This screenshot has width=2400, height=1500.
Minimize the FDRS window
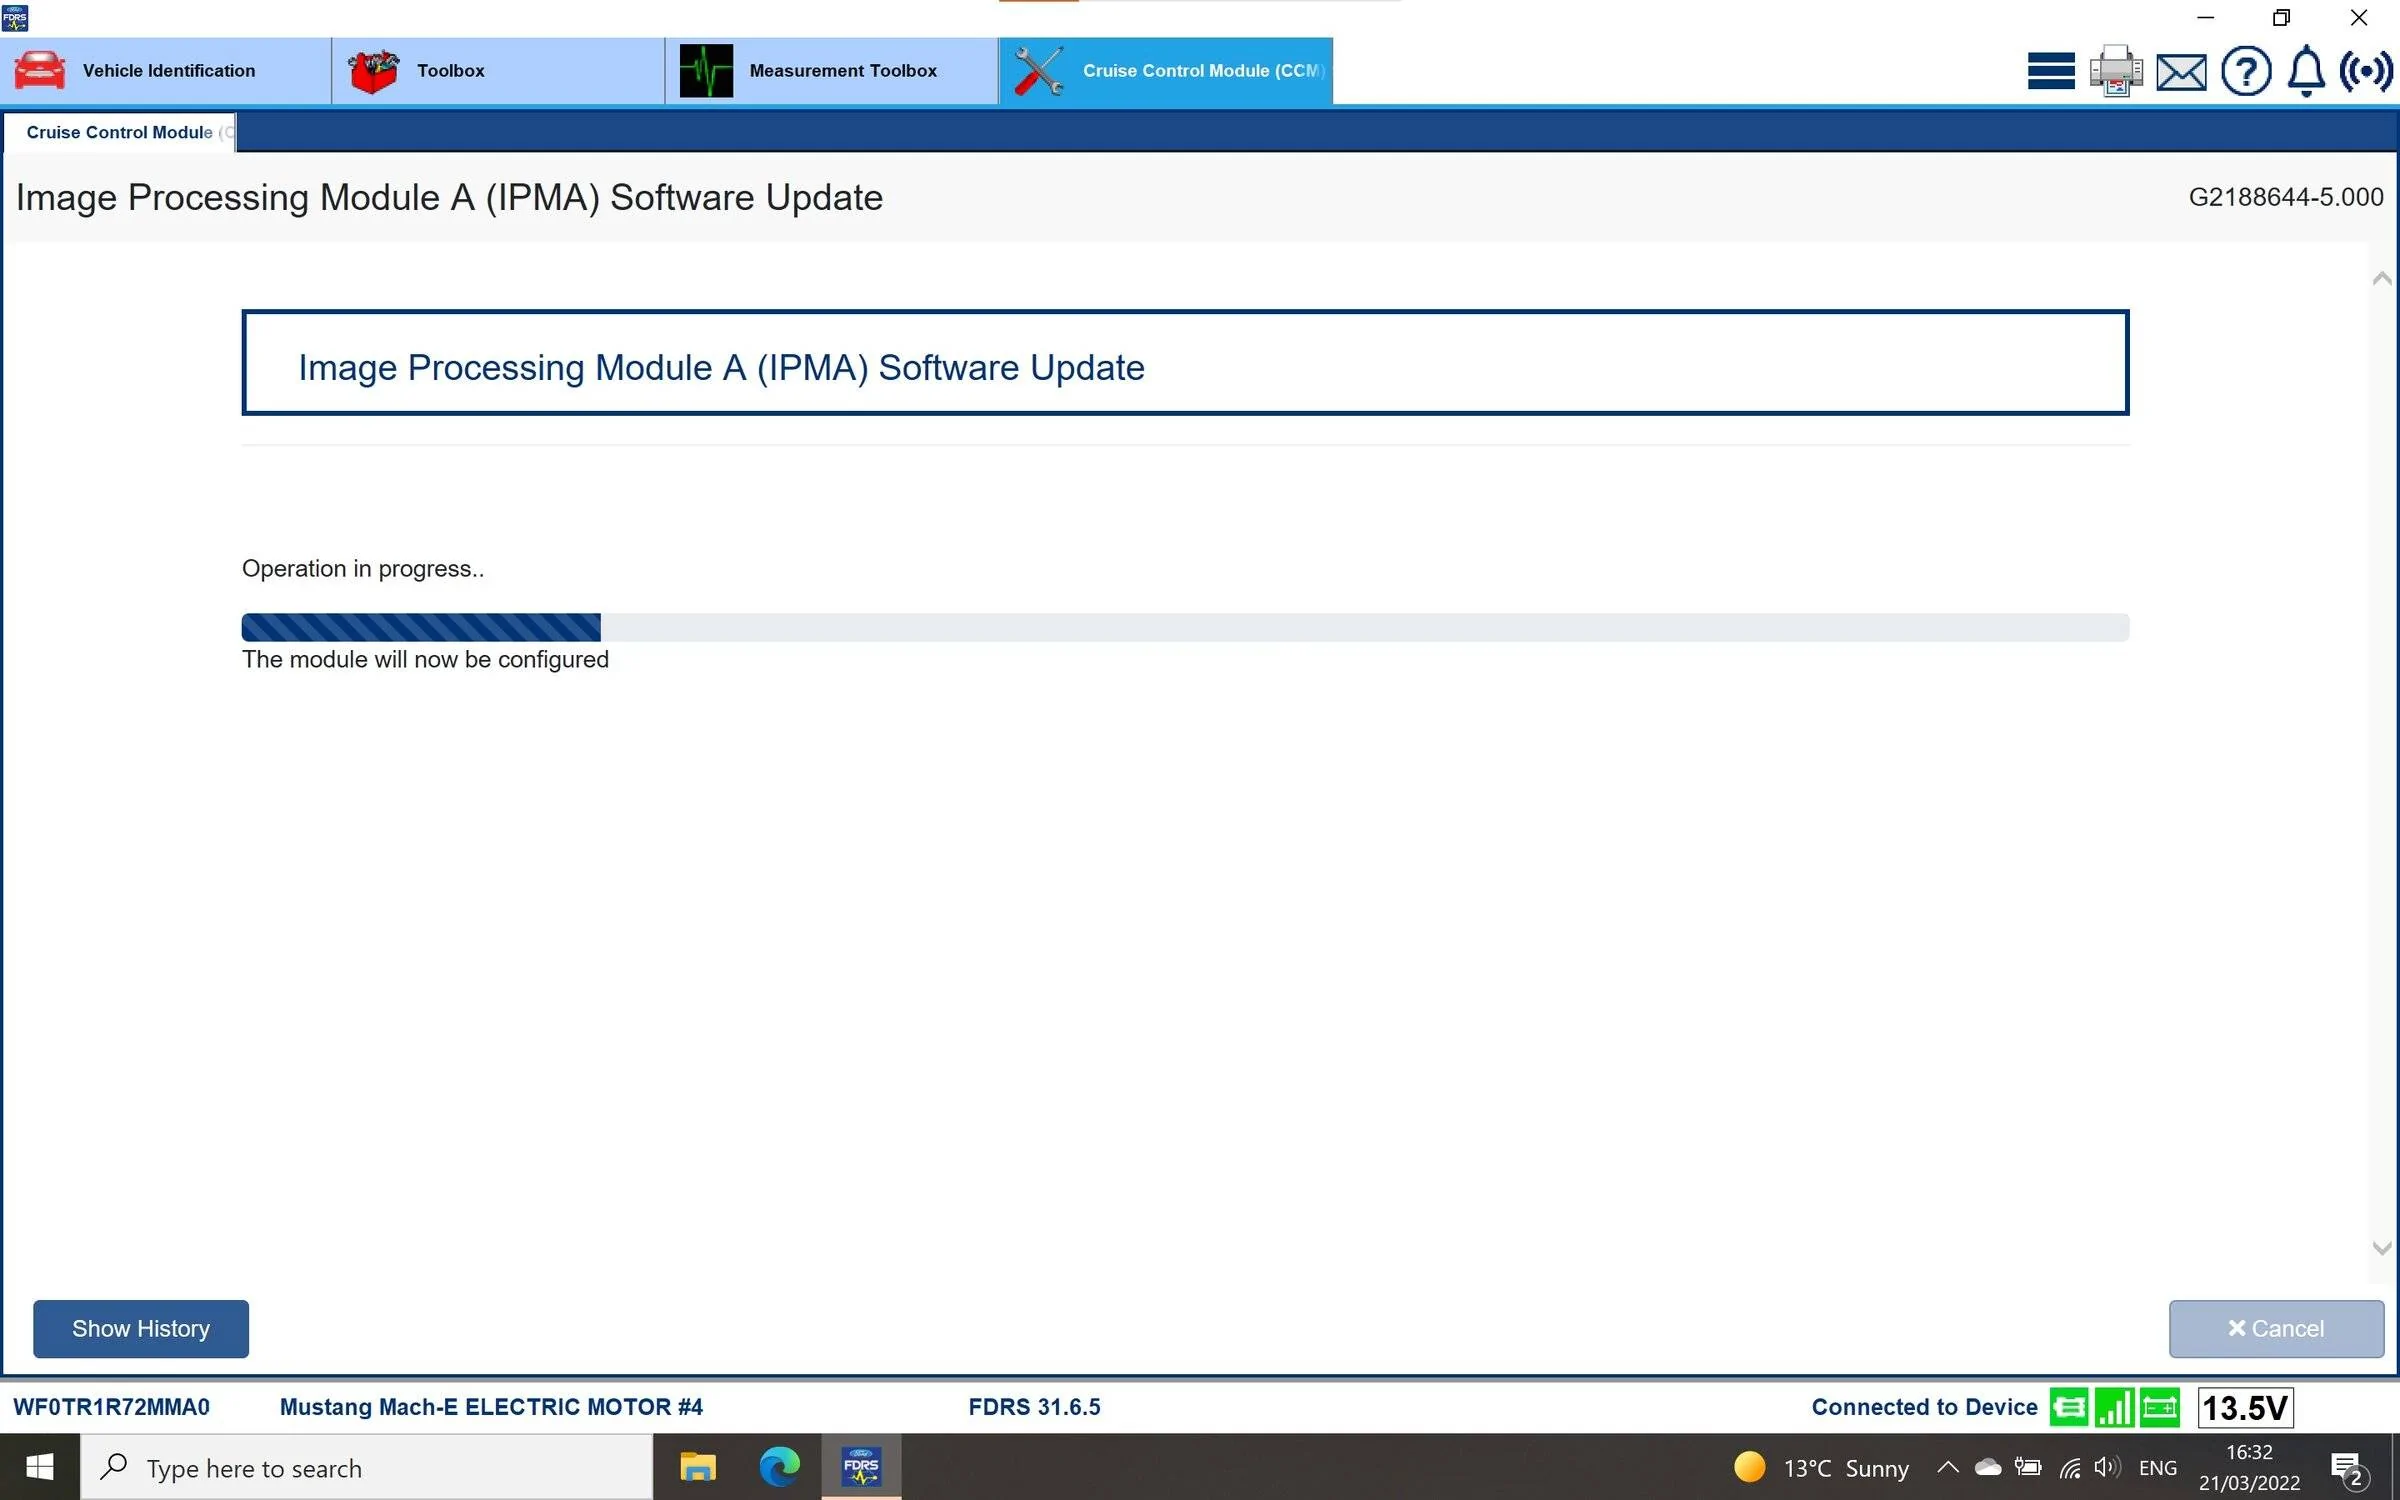coord(2205,18)
